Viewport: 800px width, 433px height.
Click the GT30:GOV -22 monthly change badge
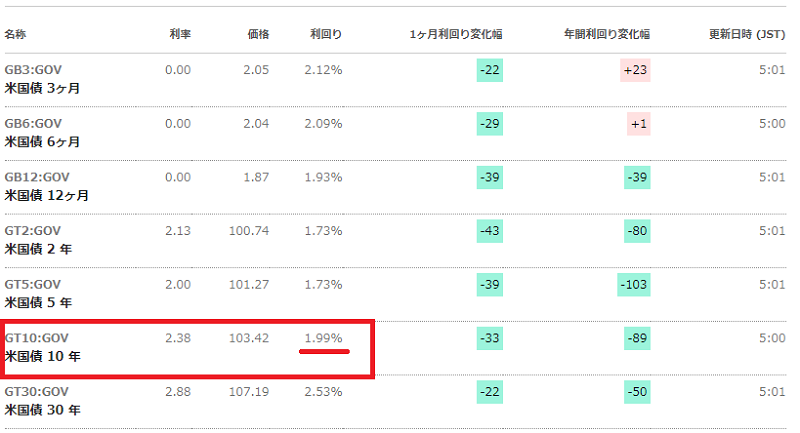tap(490, 391)
